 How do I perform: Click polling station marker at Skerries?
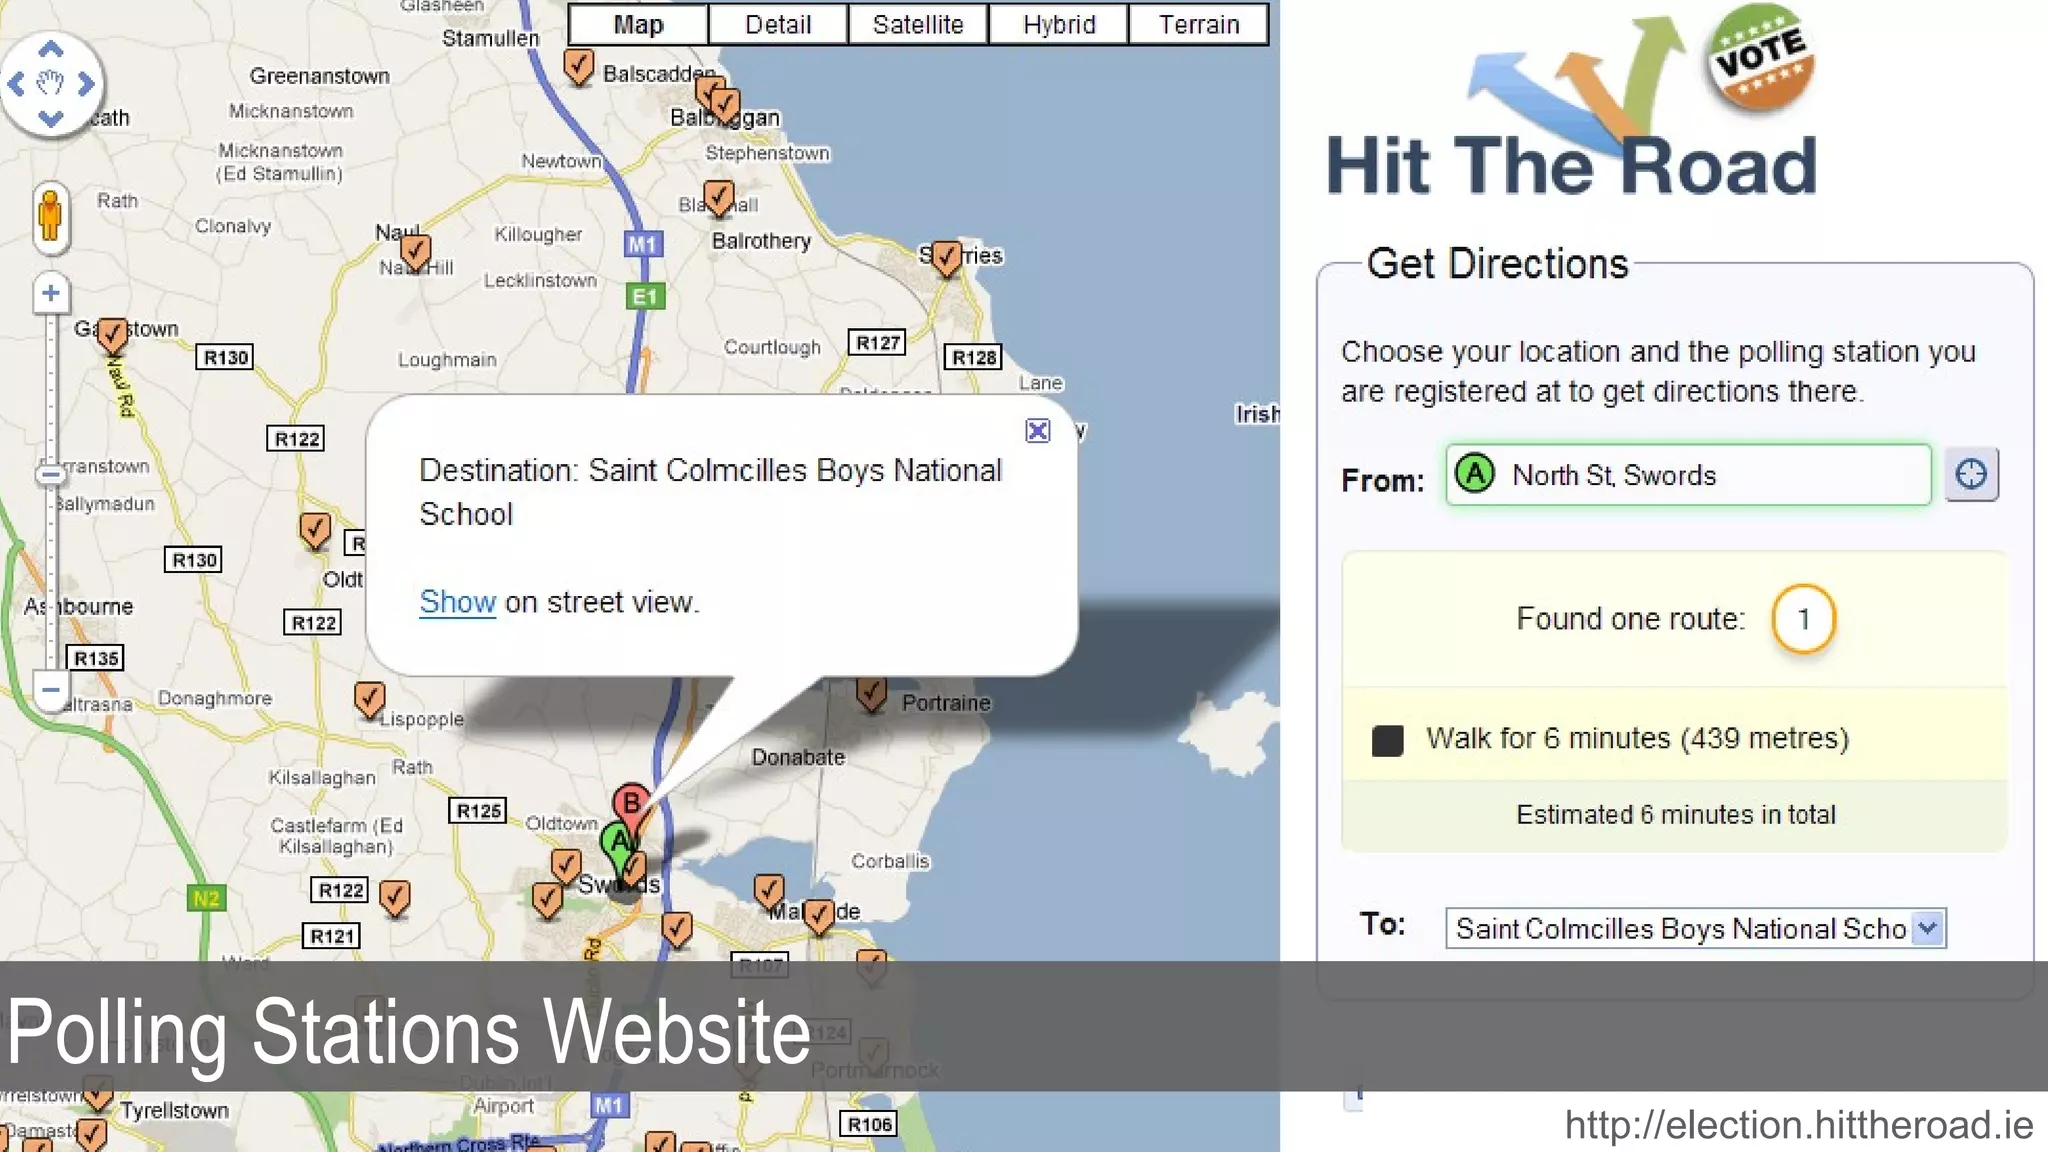(x=946, y=258)
